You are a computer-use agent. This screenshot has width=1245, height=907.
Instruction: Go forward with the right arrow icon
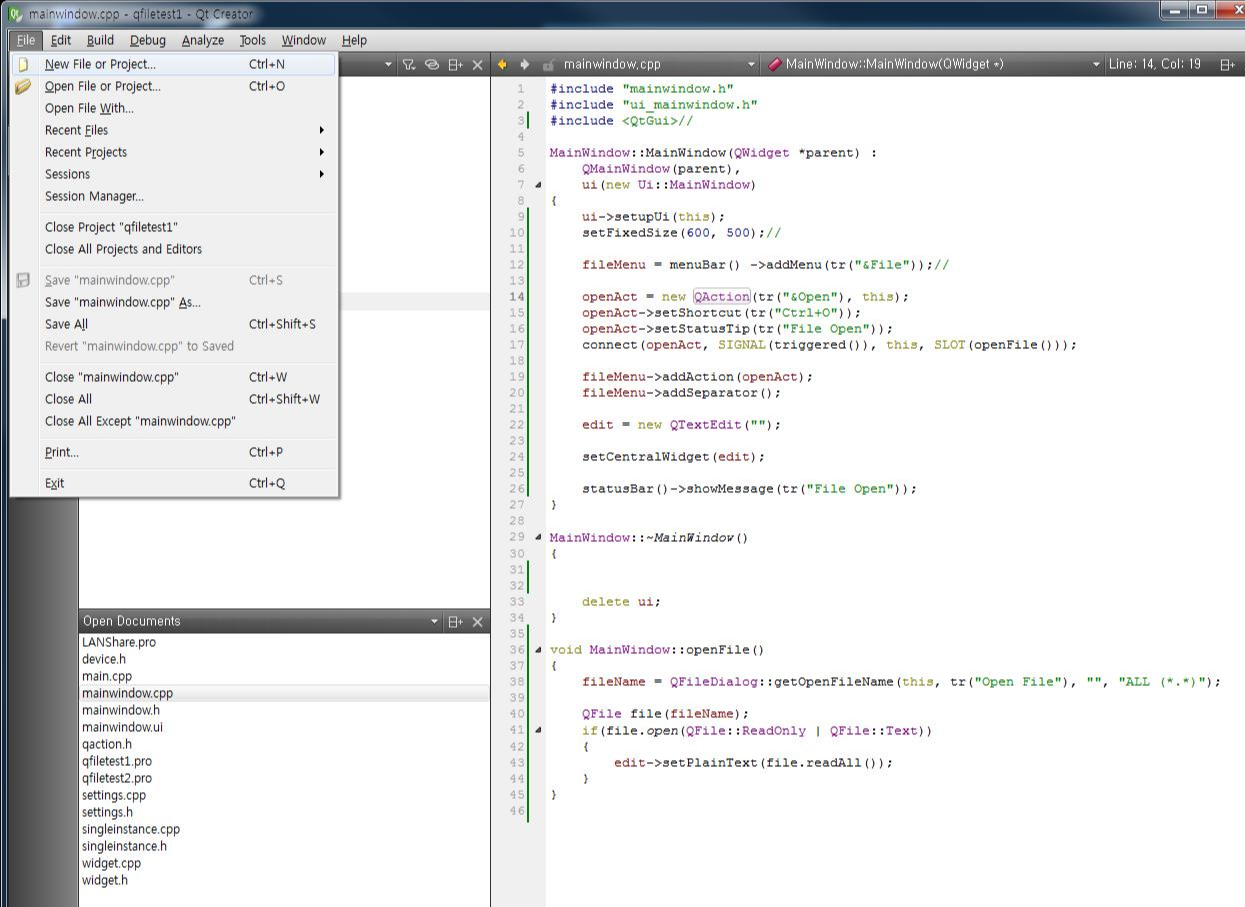(524, 64)
